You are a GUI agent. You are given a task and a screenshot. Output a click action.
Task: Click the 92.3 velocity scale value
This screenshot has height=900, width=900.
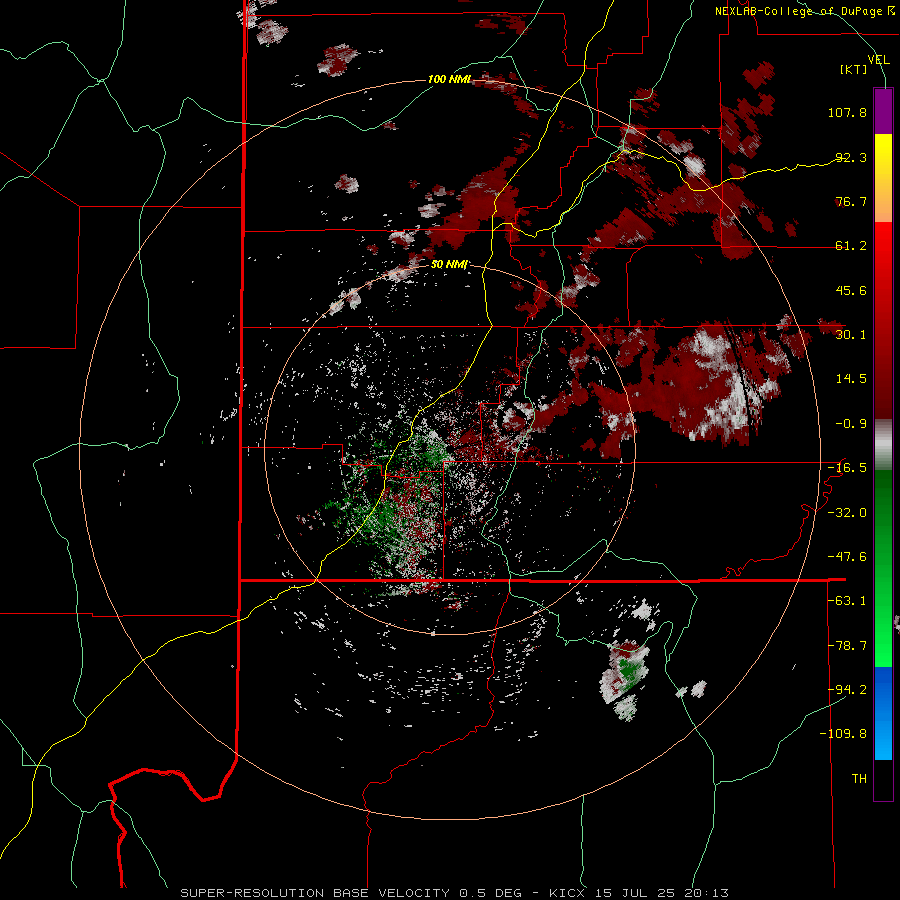coord(851,157)
